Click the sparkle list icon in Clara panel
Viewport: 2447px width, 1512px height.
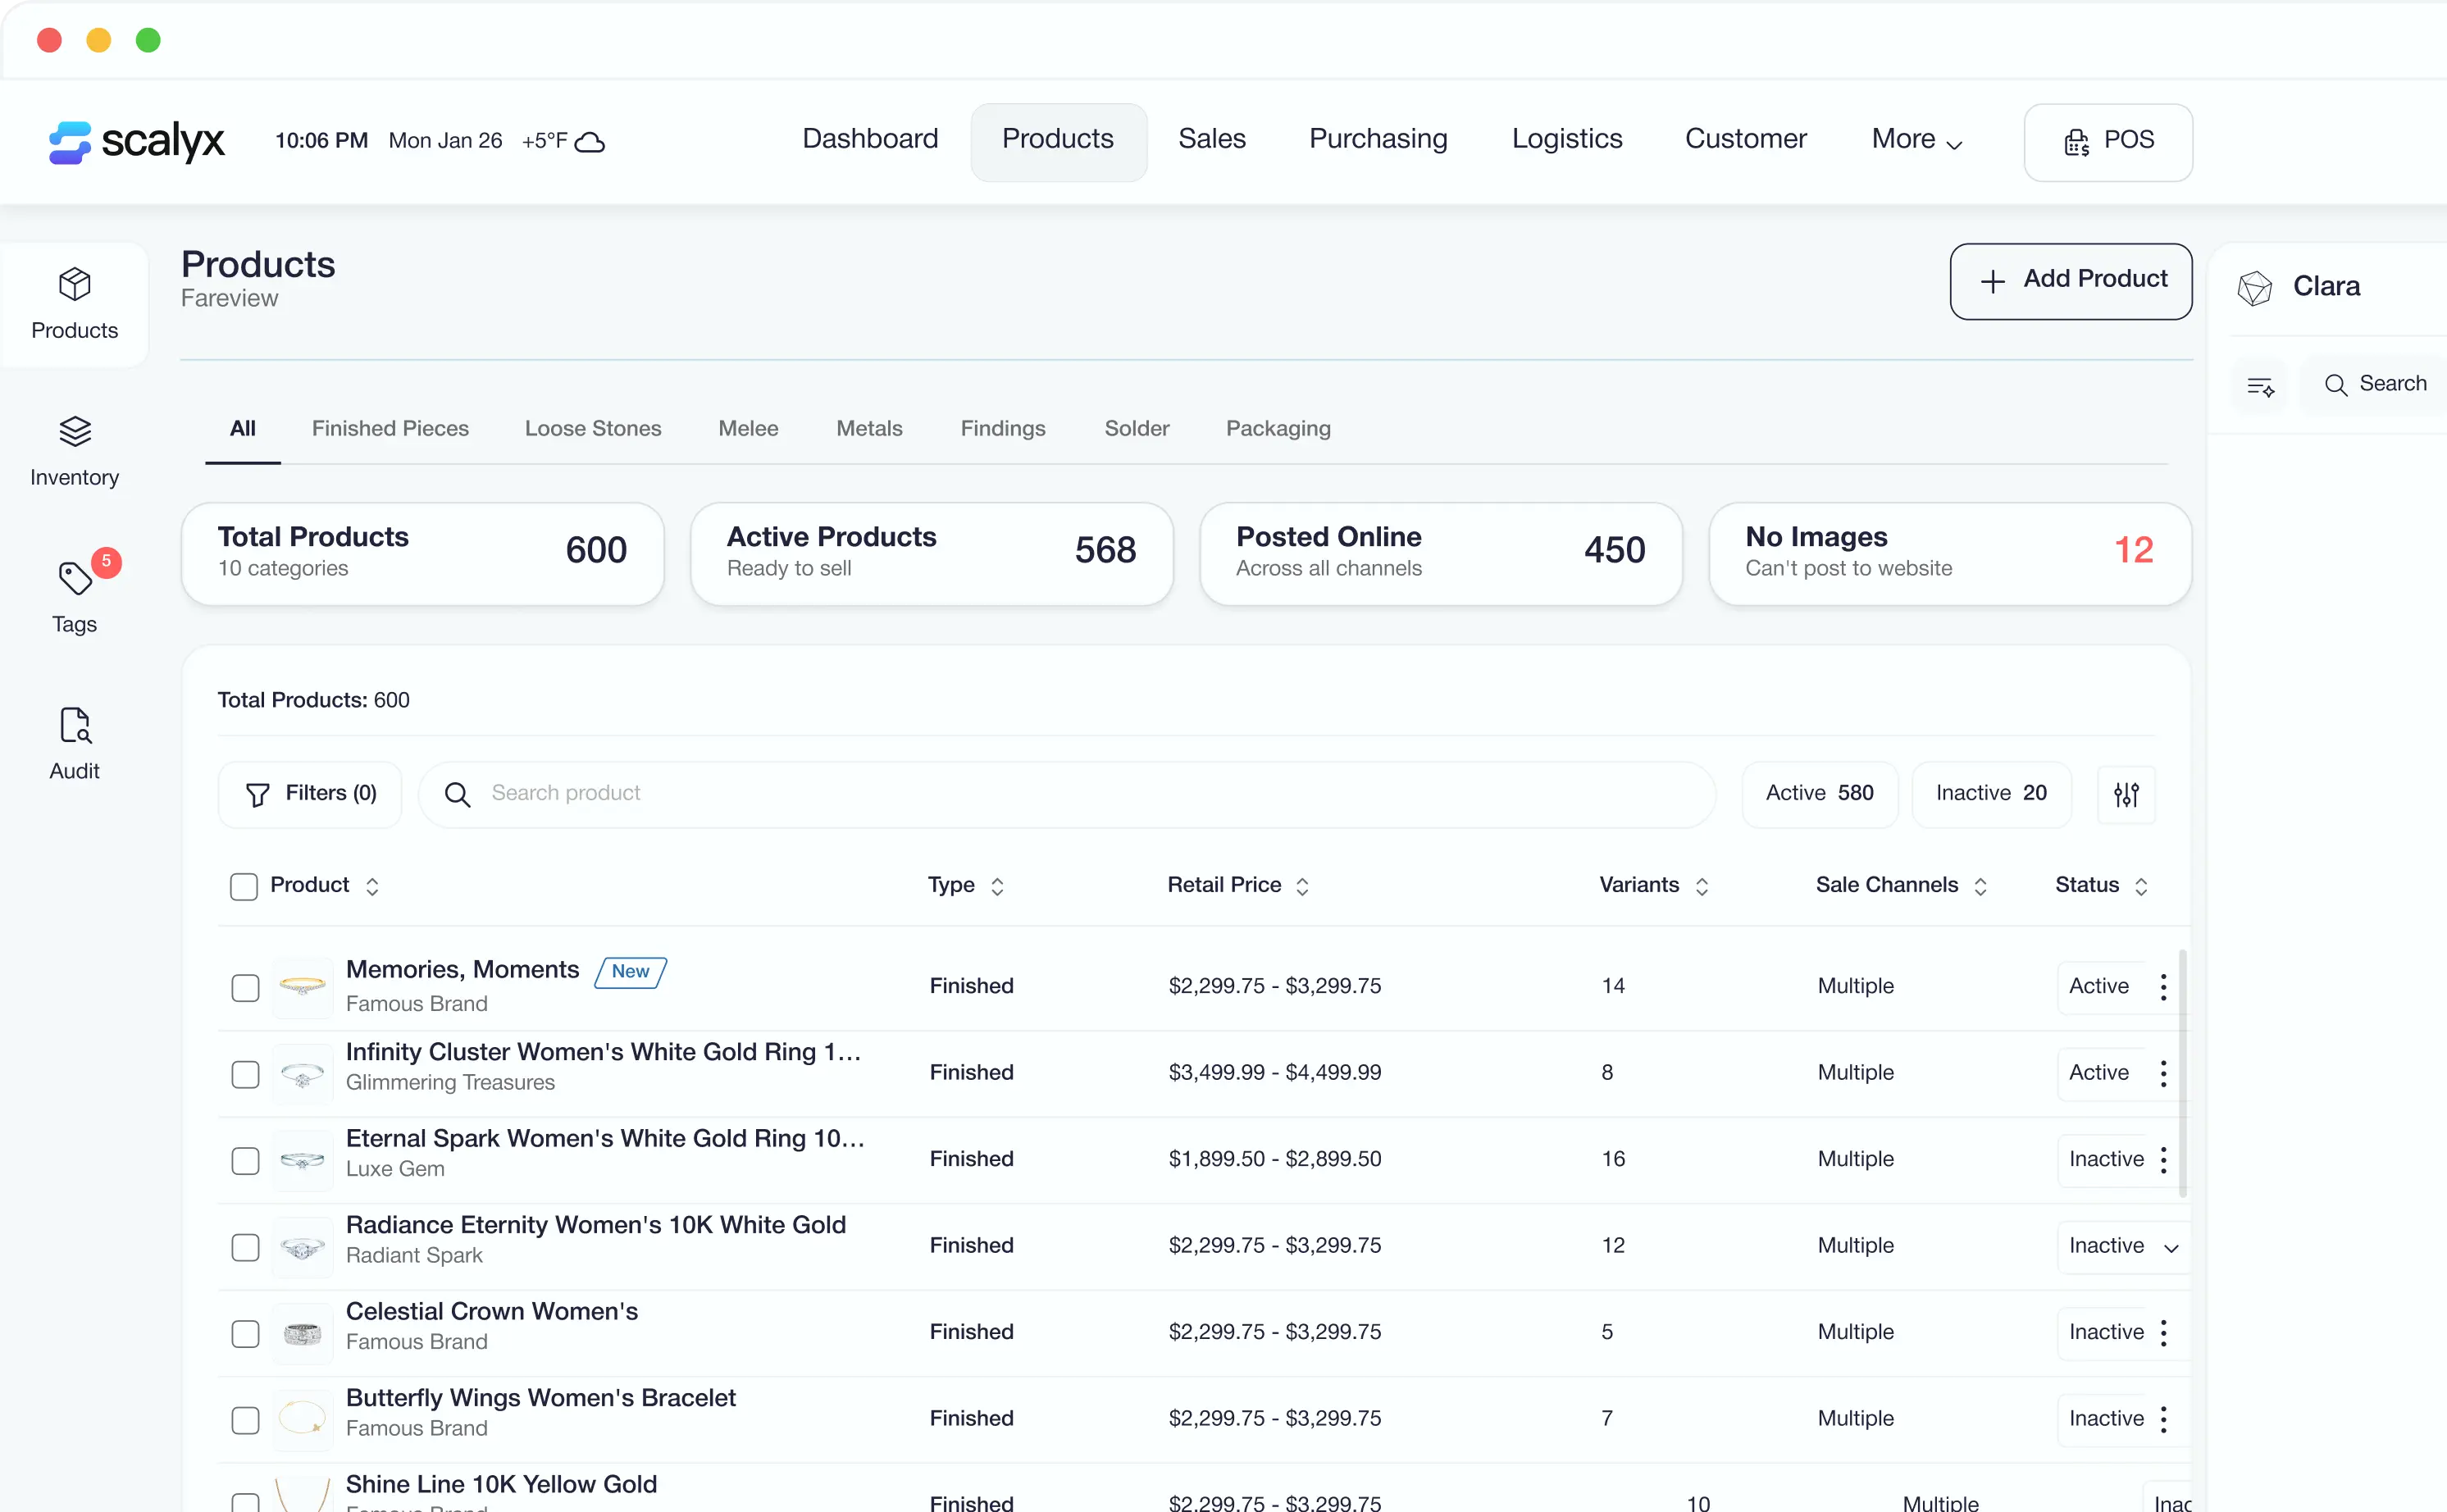click(2260, 385)
